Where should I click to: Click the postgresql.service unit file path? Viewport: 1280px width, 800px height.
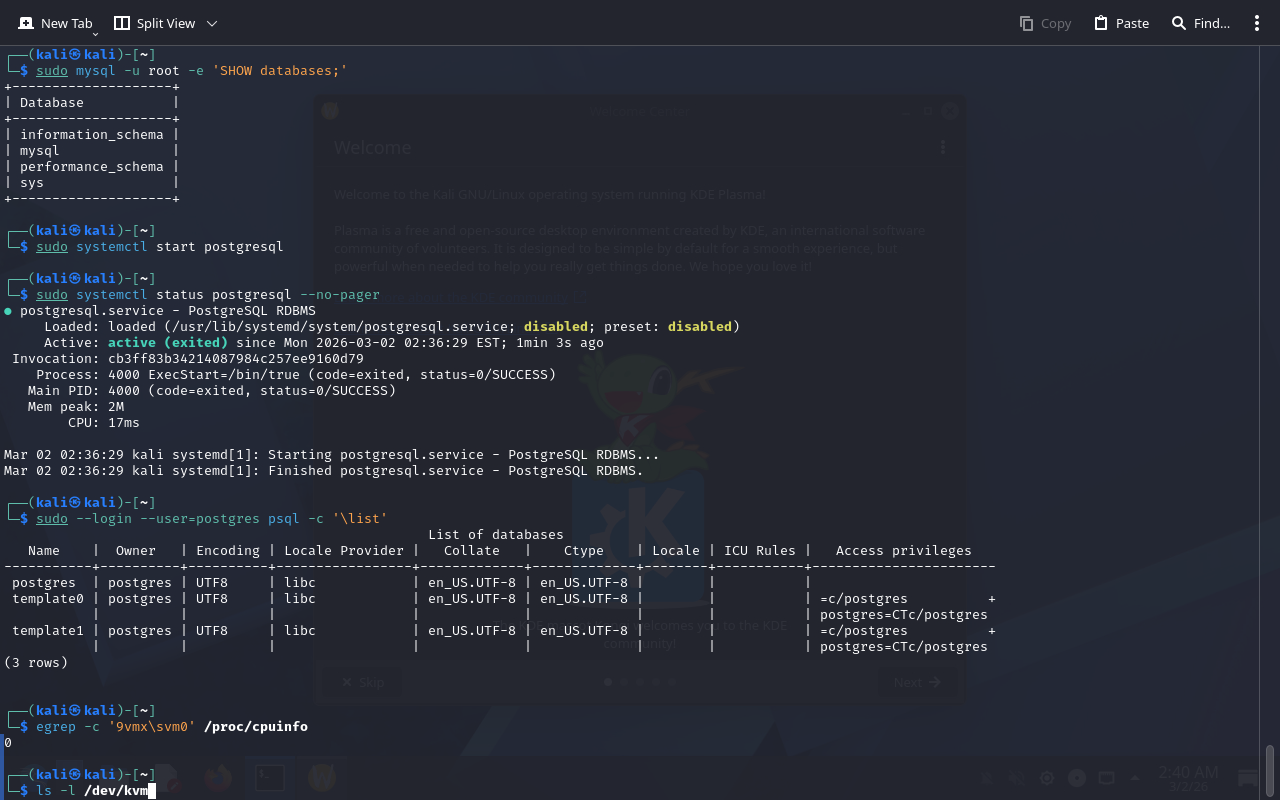[x=339, y=327]
